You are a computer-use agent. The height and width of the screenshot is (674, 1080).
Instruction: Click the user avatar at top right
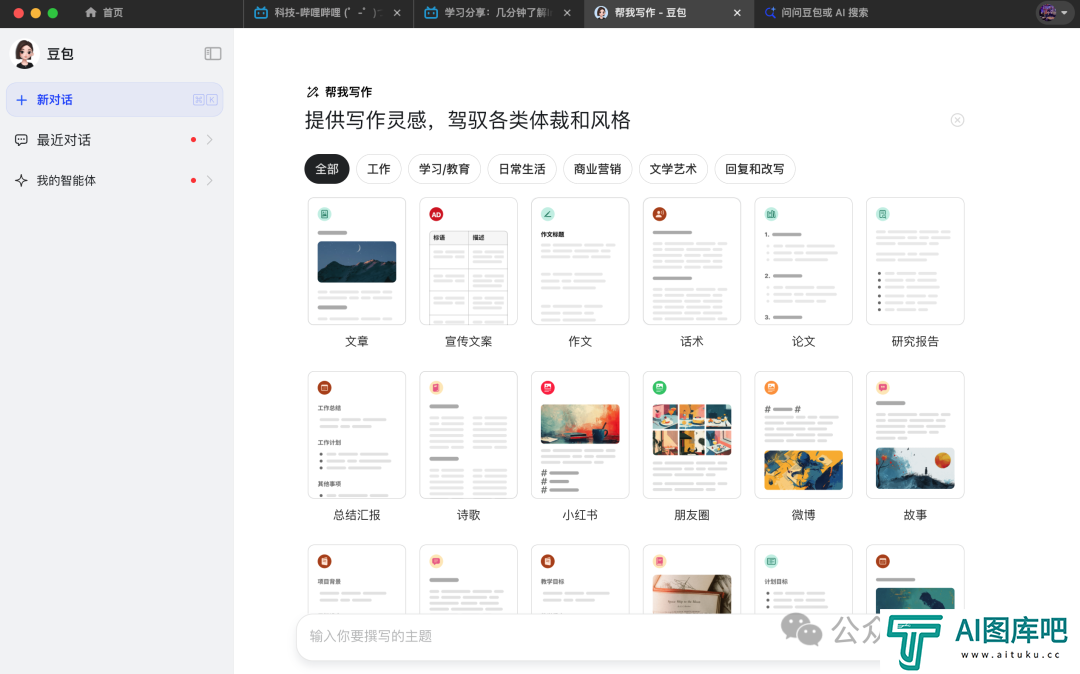tap(1048, 12)
